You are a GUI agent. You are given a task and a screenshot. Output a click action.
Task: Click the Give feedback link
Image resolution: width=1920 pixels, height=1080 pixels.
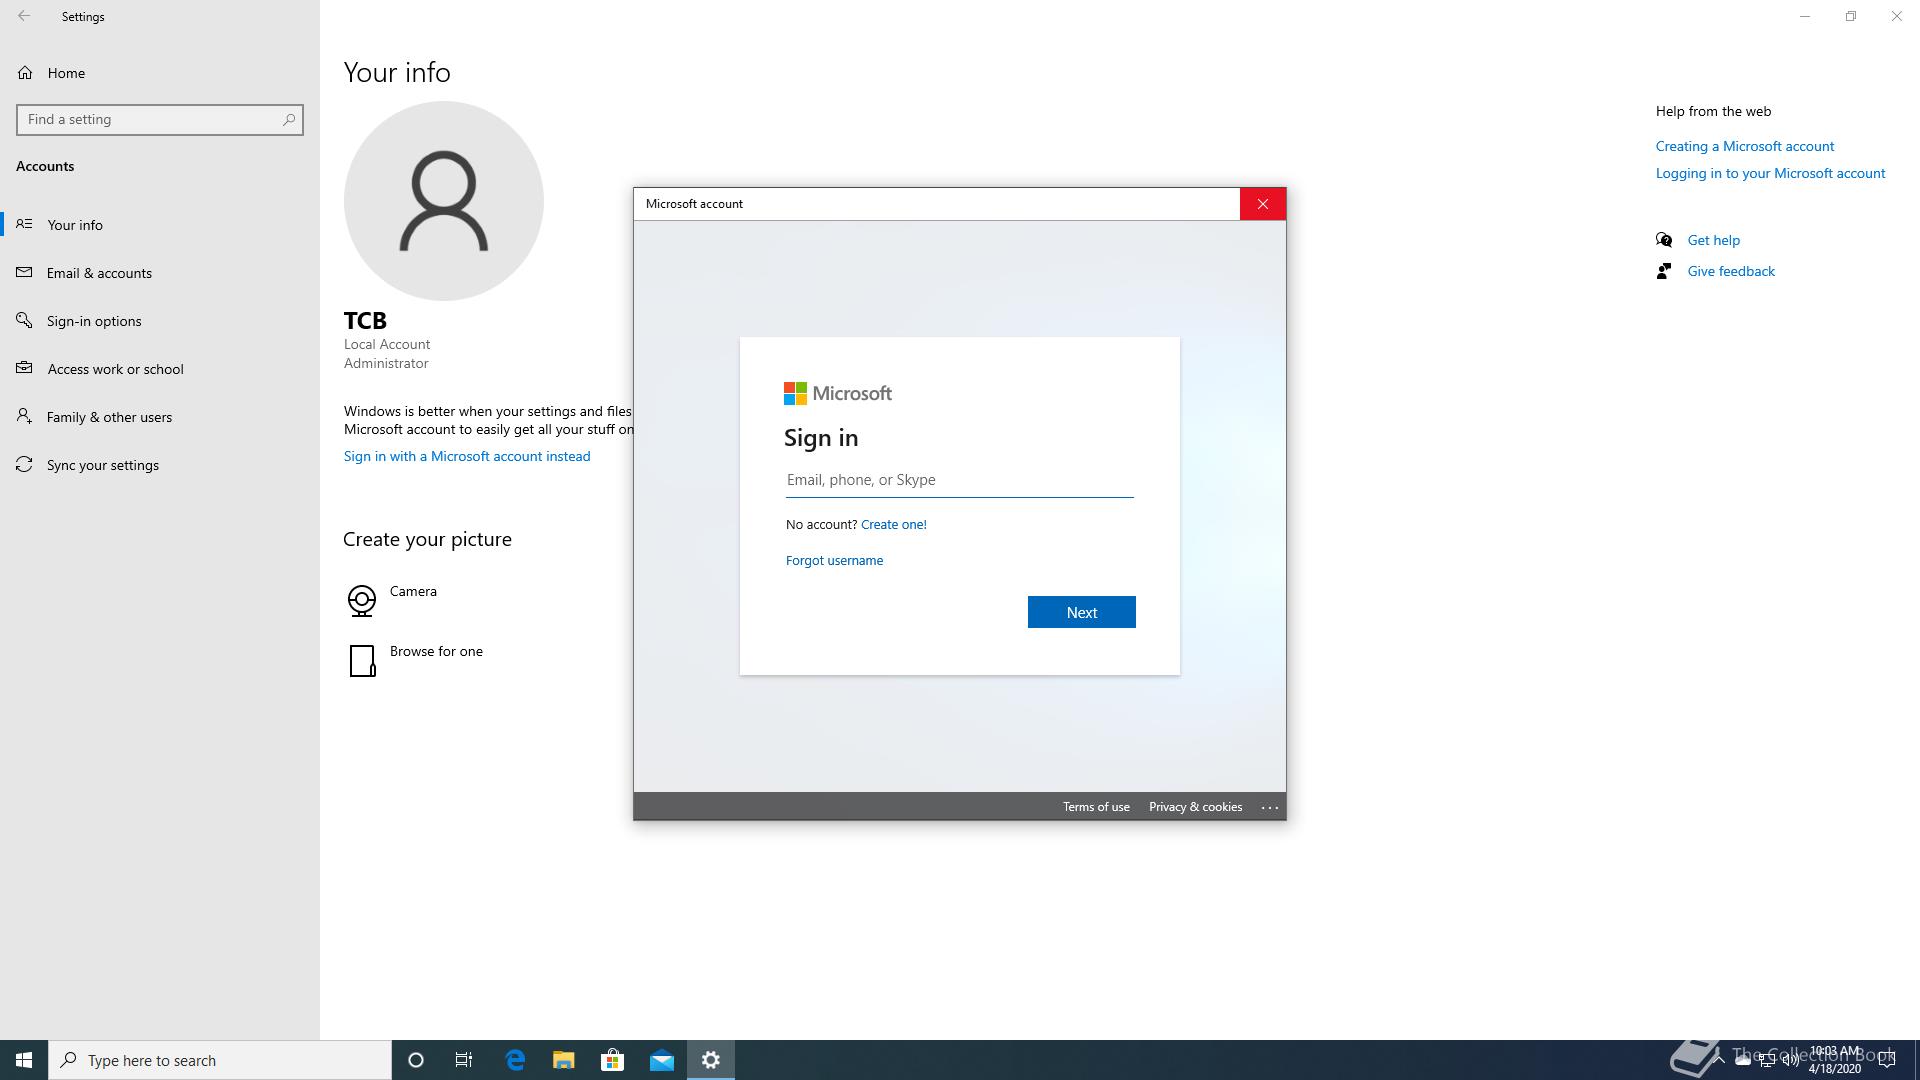point(1731,271)
